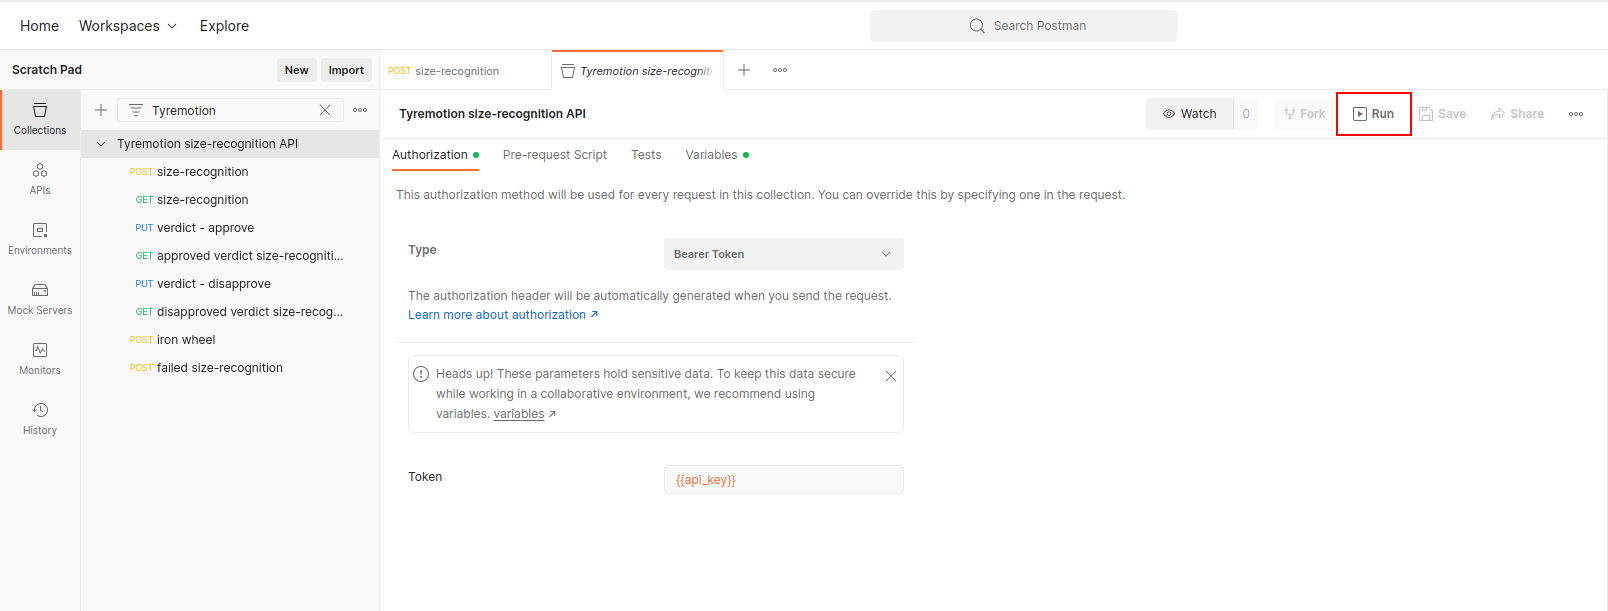Expand the Workspaces menu
Screen dimensions: 1608x611
128,26
